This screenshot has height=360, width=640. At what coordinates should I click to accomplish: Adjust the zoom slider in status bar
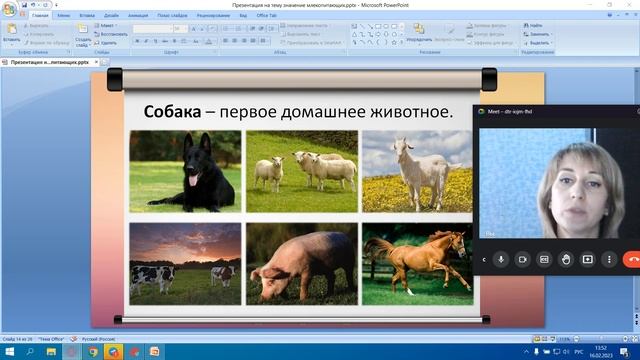point(601,339)
